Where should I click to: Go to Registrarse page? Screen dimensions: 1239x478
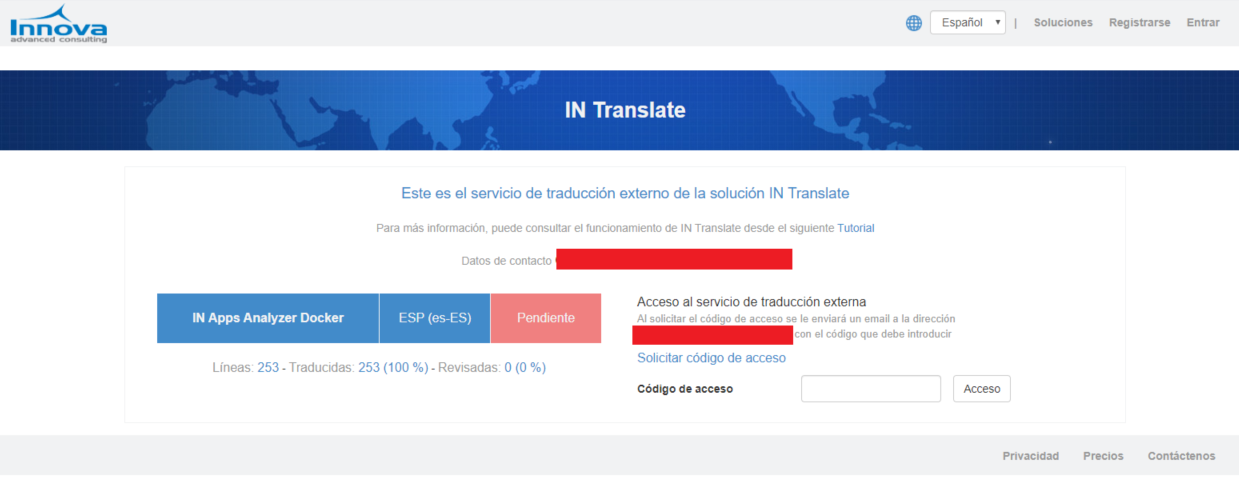(x=1139, y=23)
